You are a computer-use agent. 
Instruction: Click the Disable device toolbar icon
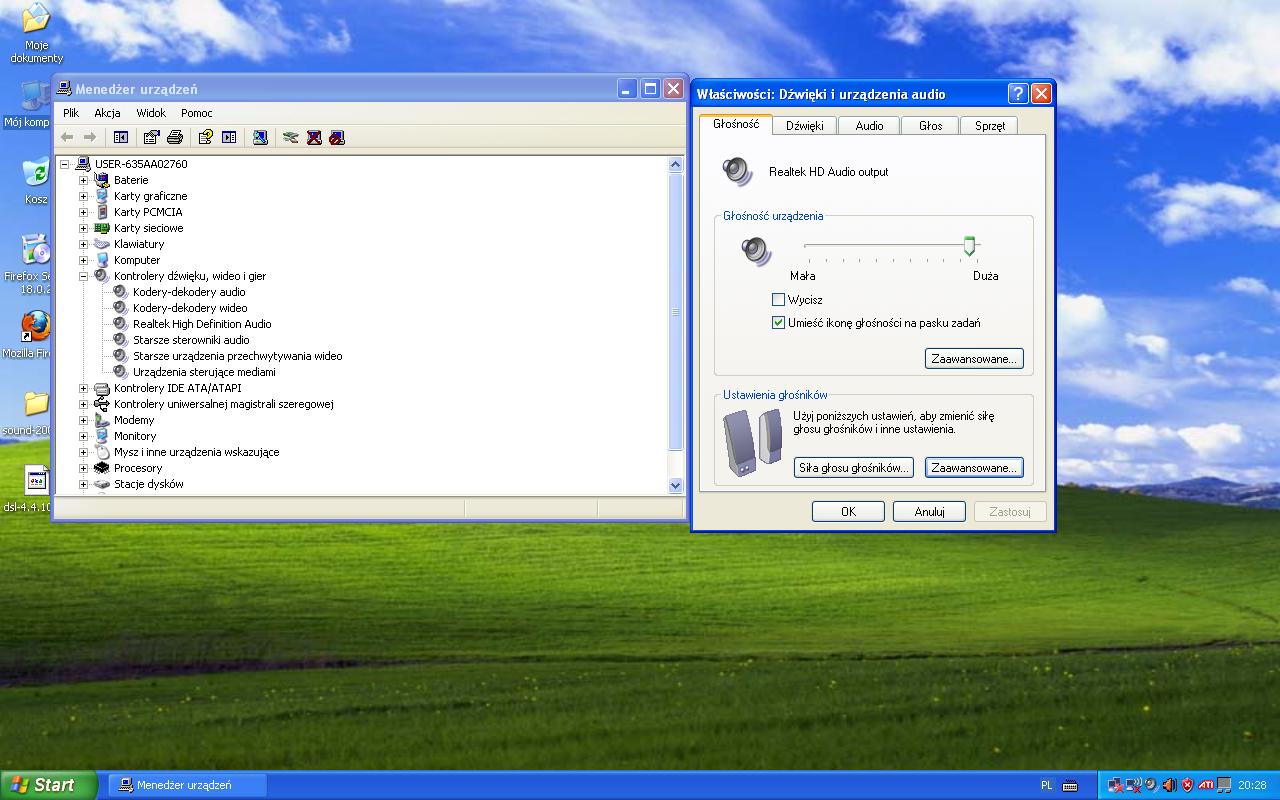click(336, 137)
